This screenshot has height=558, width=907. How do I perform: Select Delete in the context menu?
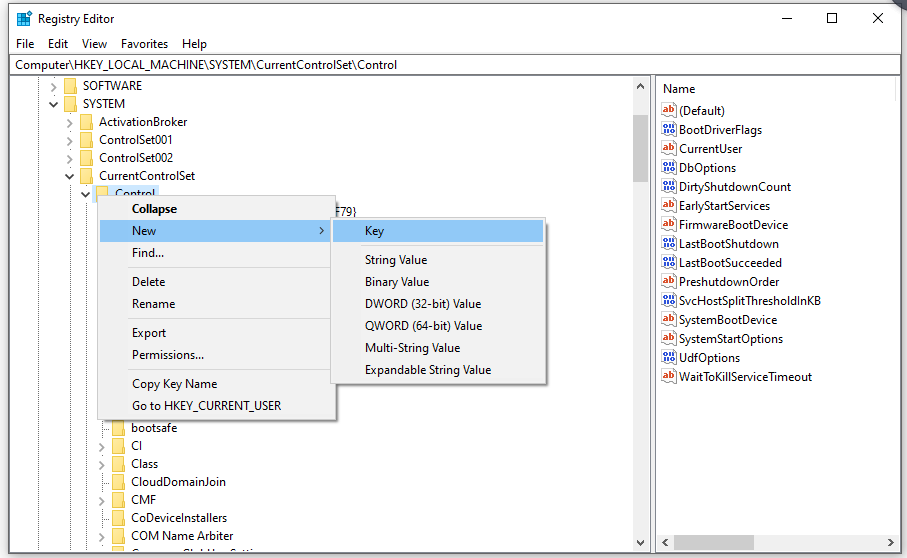tap(215, 282)
